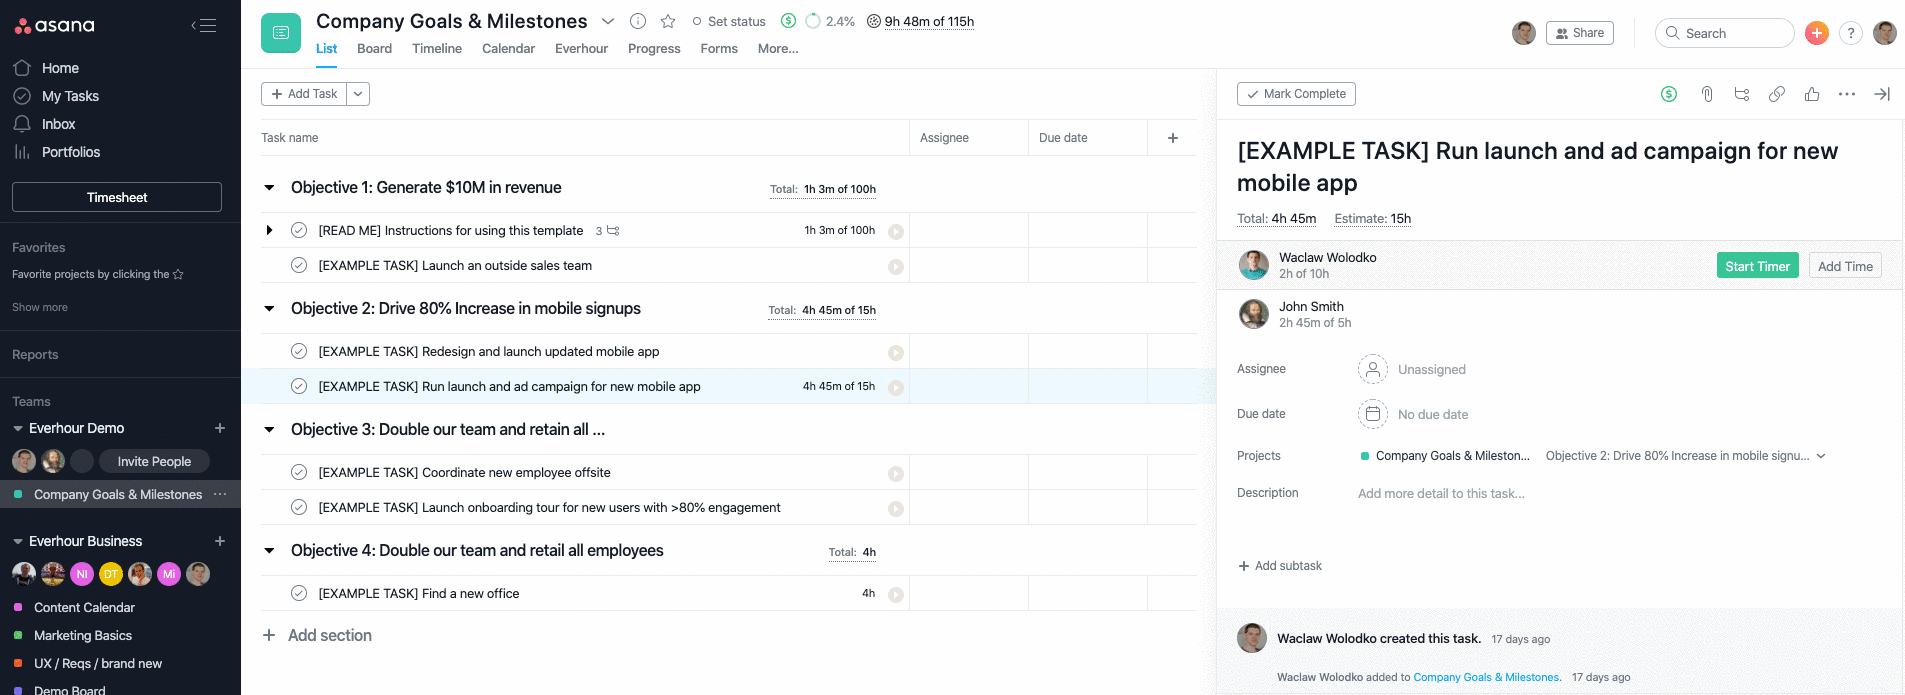Copy task link with the link icon
The width and height of the screenshot is (1905, 695).
tap(1777, 94)
